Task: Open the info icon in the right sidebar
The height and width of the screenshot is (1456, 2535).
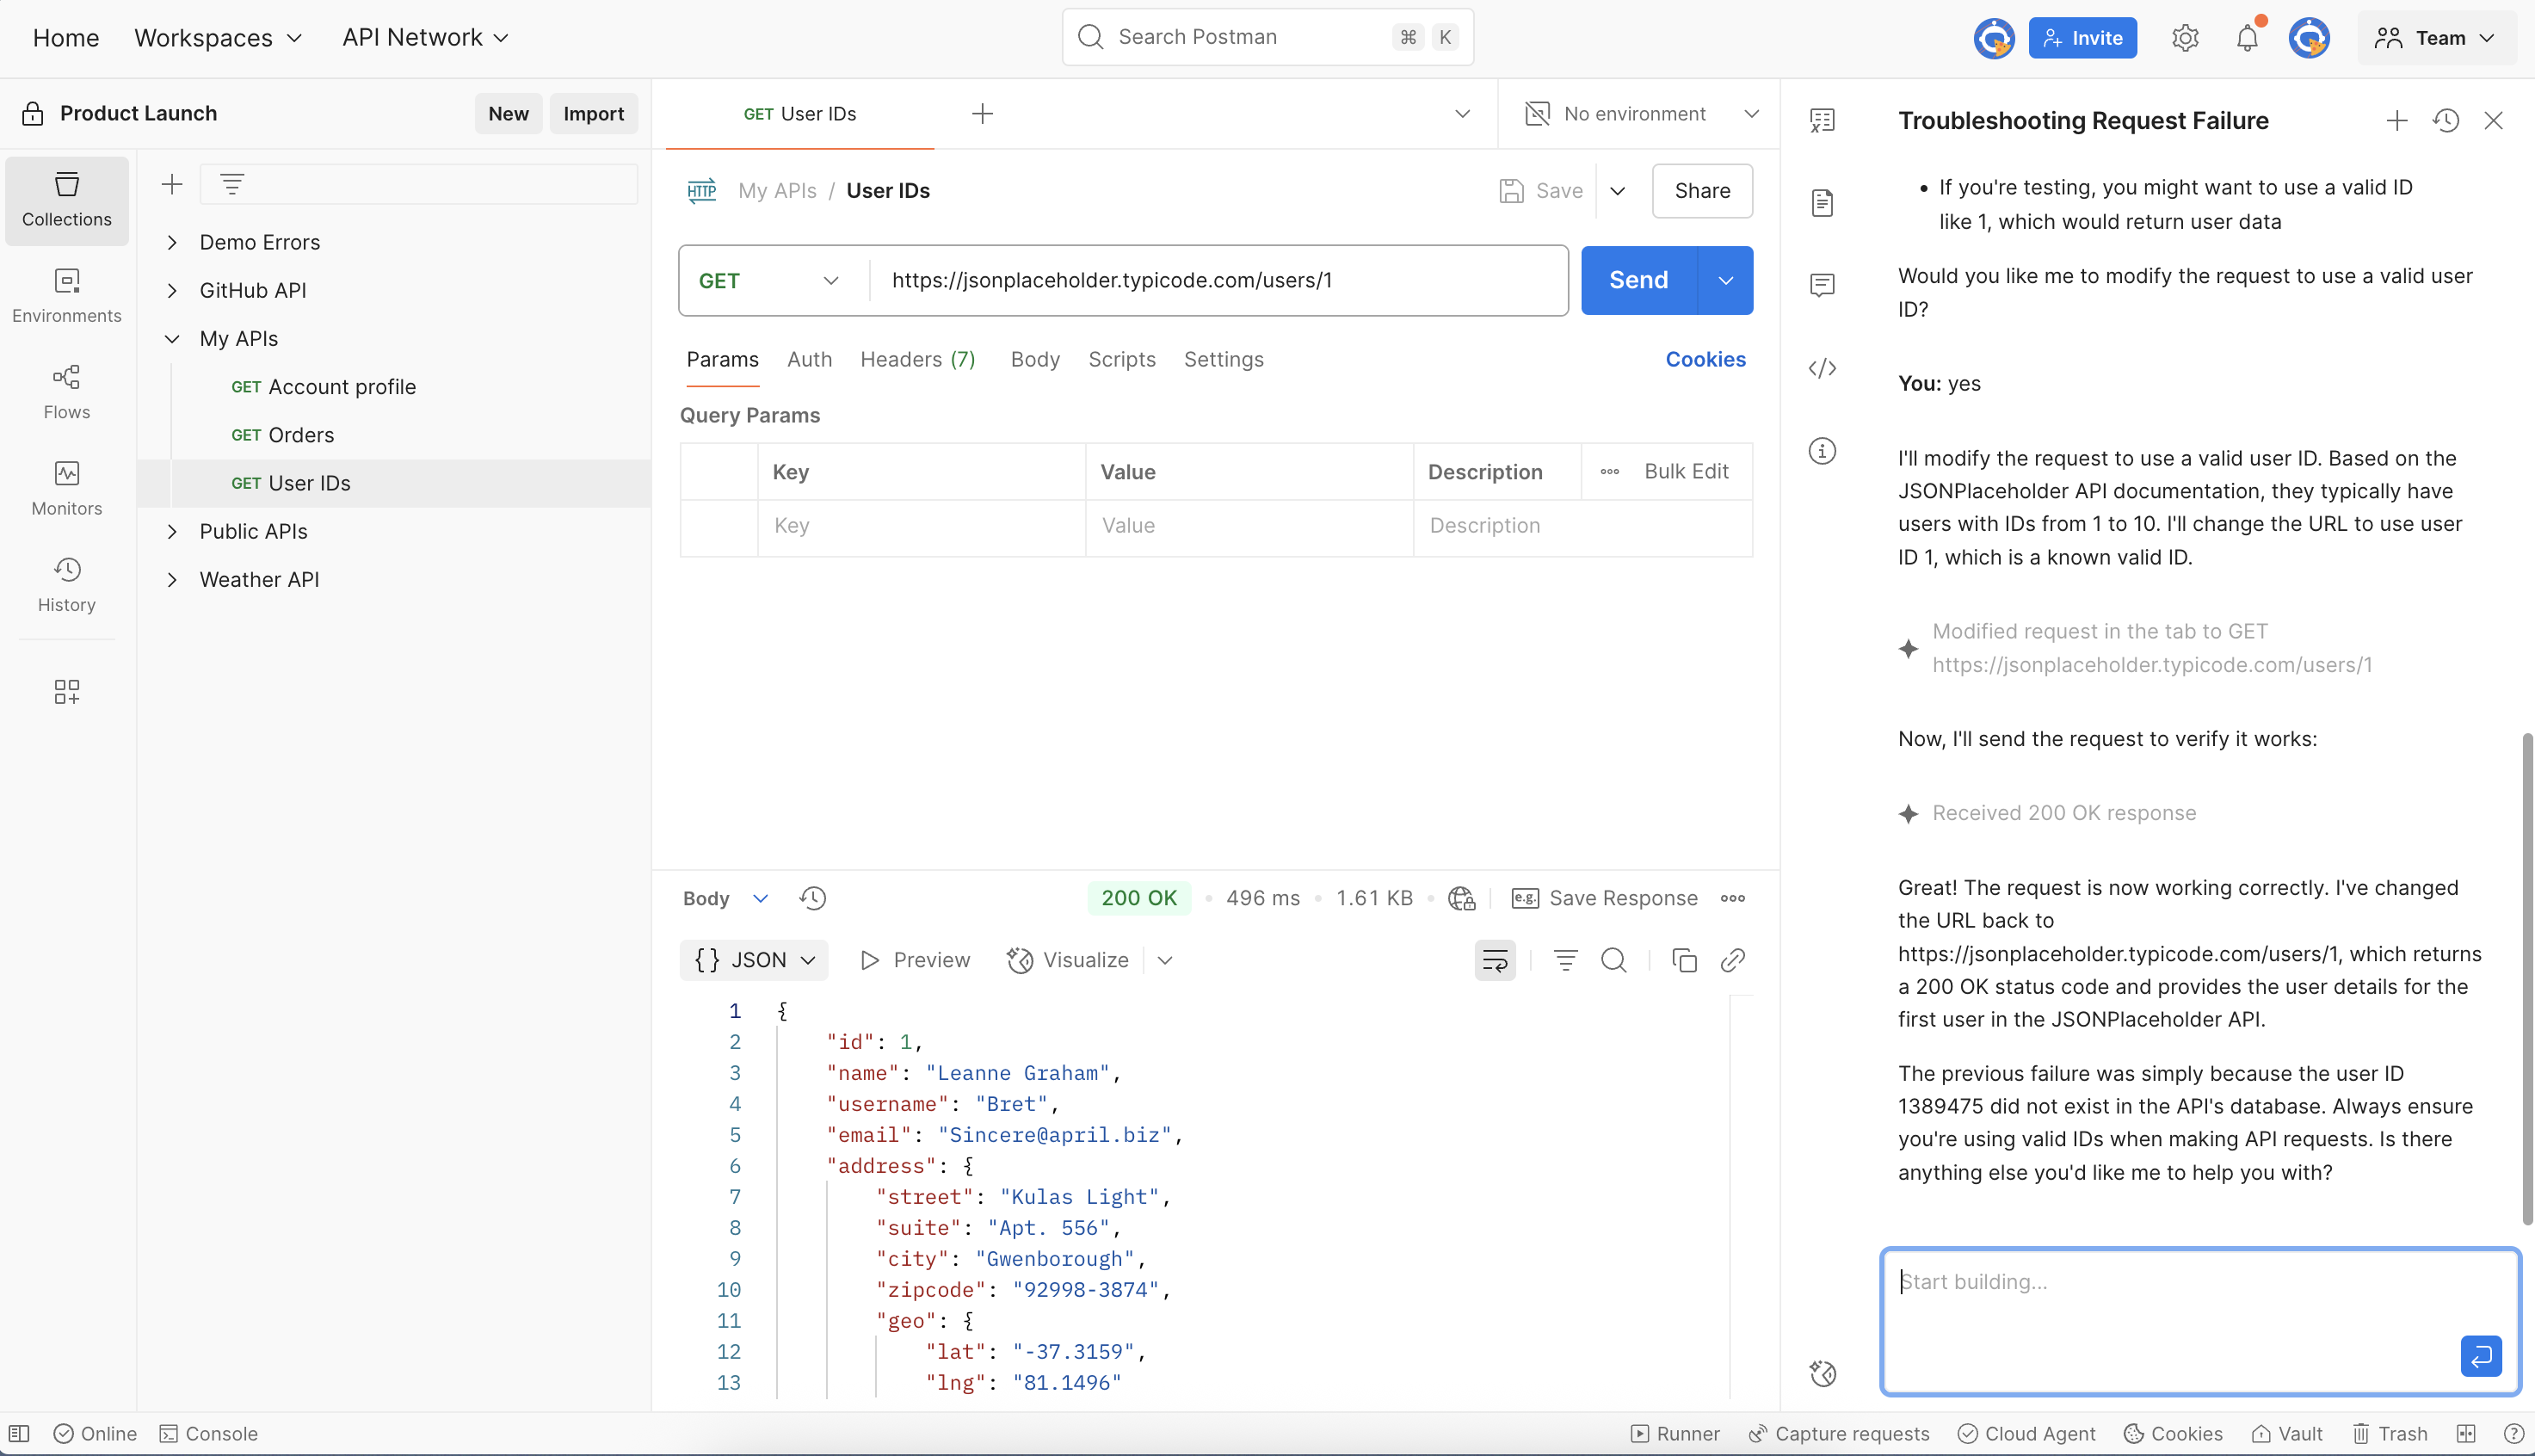Action: coord(1822,451)
